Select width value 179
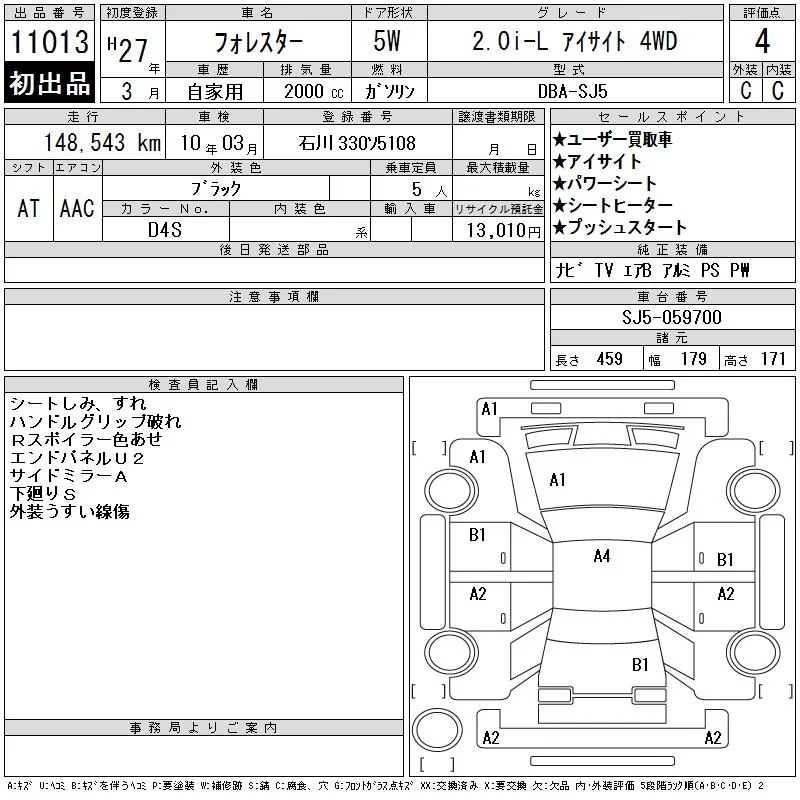The image size is (800, 800). pyautogui.click(x=693, y=359)
